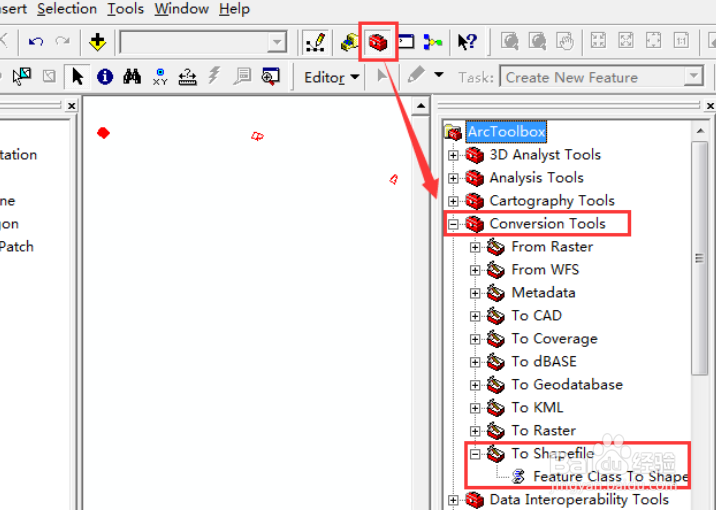Select the To Geodatabase label

[567, 384]
